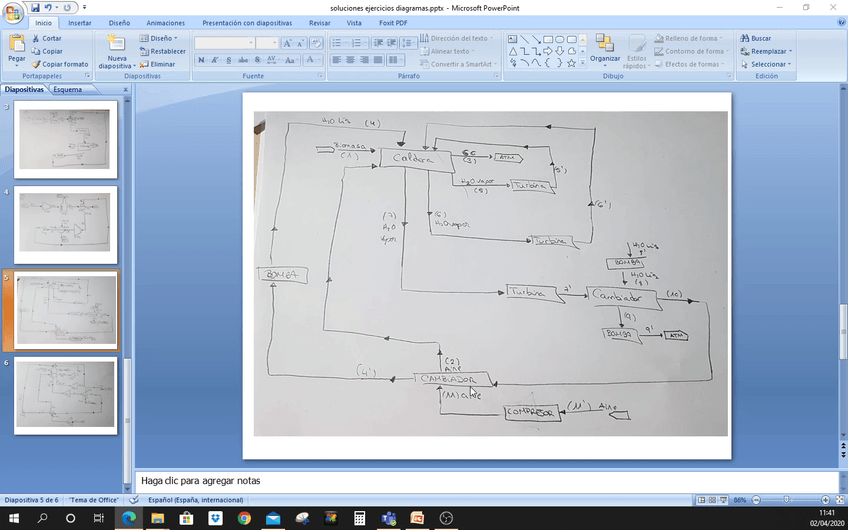
Task: Run spell check from the status bar icon
Action: [134, 500]
